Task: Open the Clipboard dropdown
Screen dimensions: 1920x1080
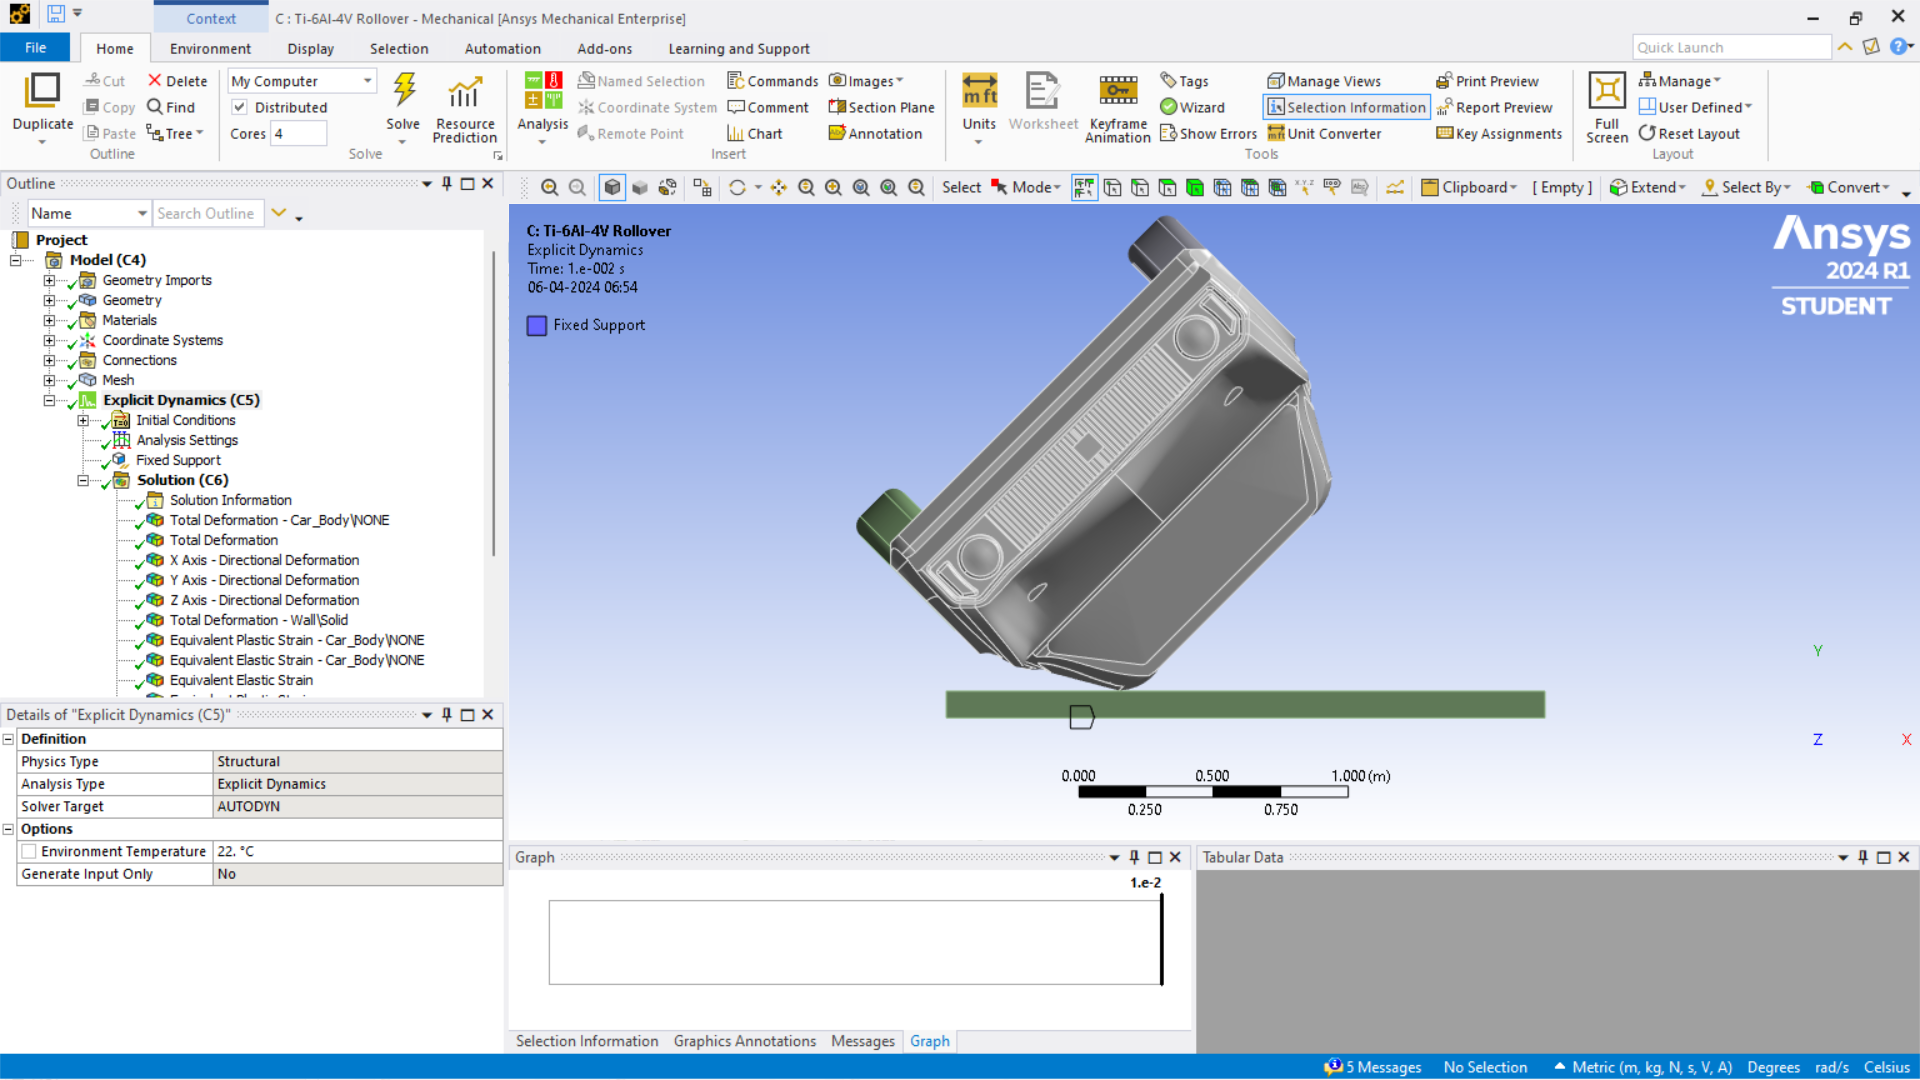Action: (x=1469, y=187)
